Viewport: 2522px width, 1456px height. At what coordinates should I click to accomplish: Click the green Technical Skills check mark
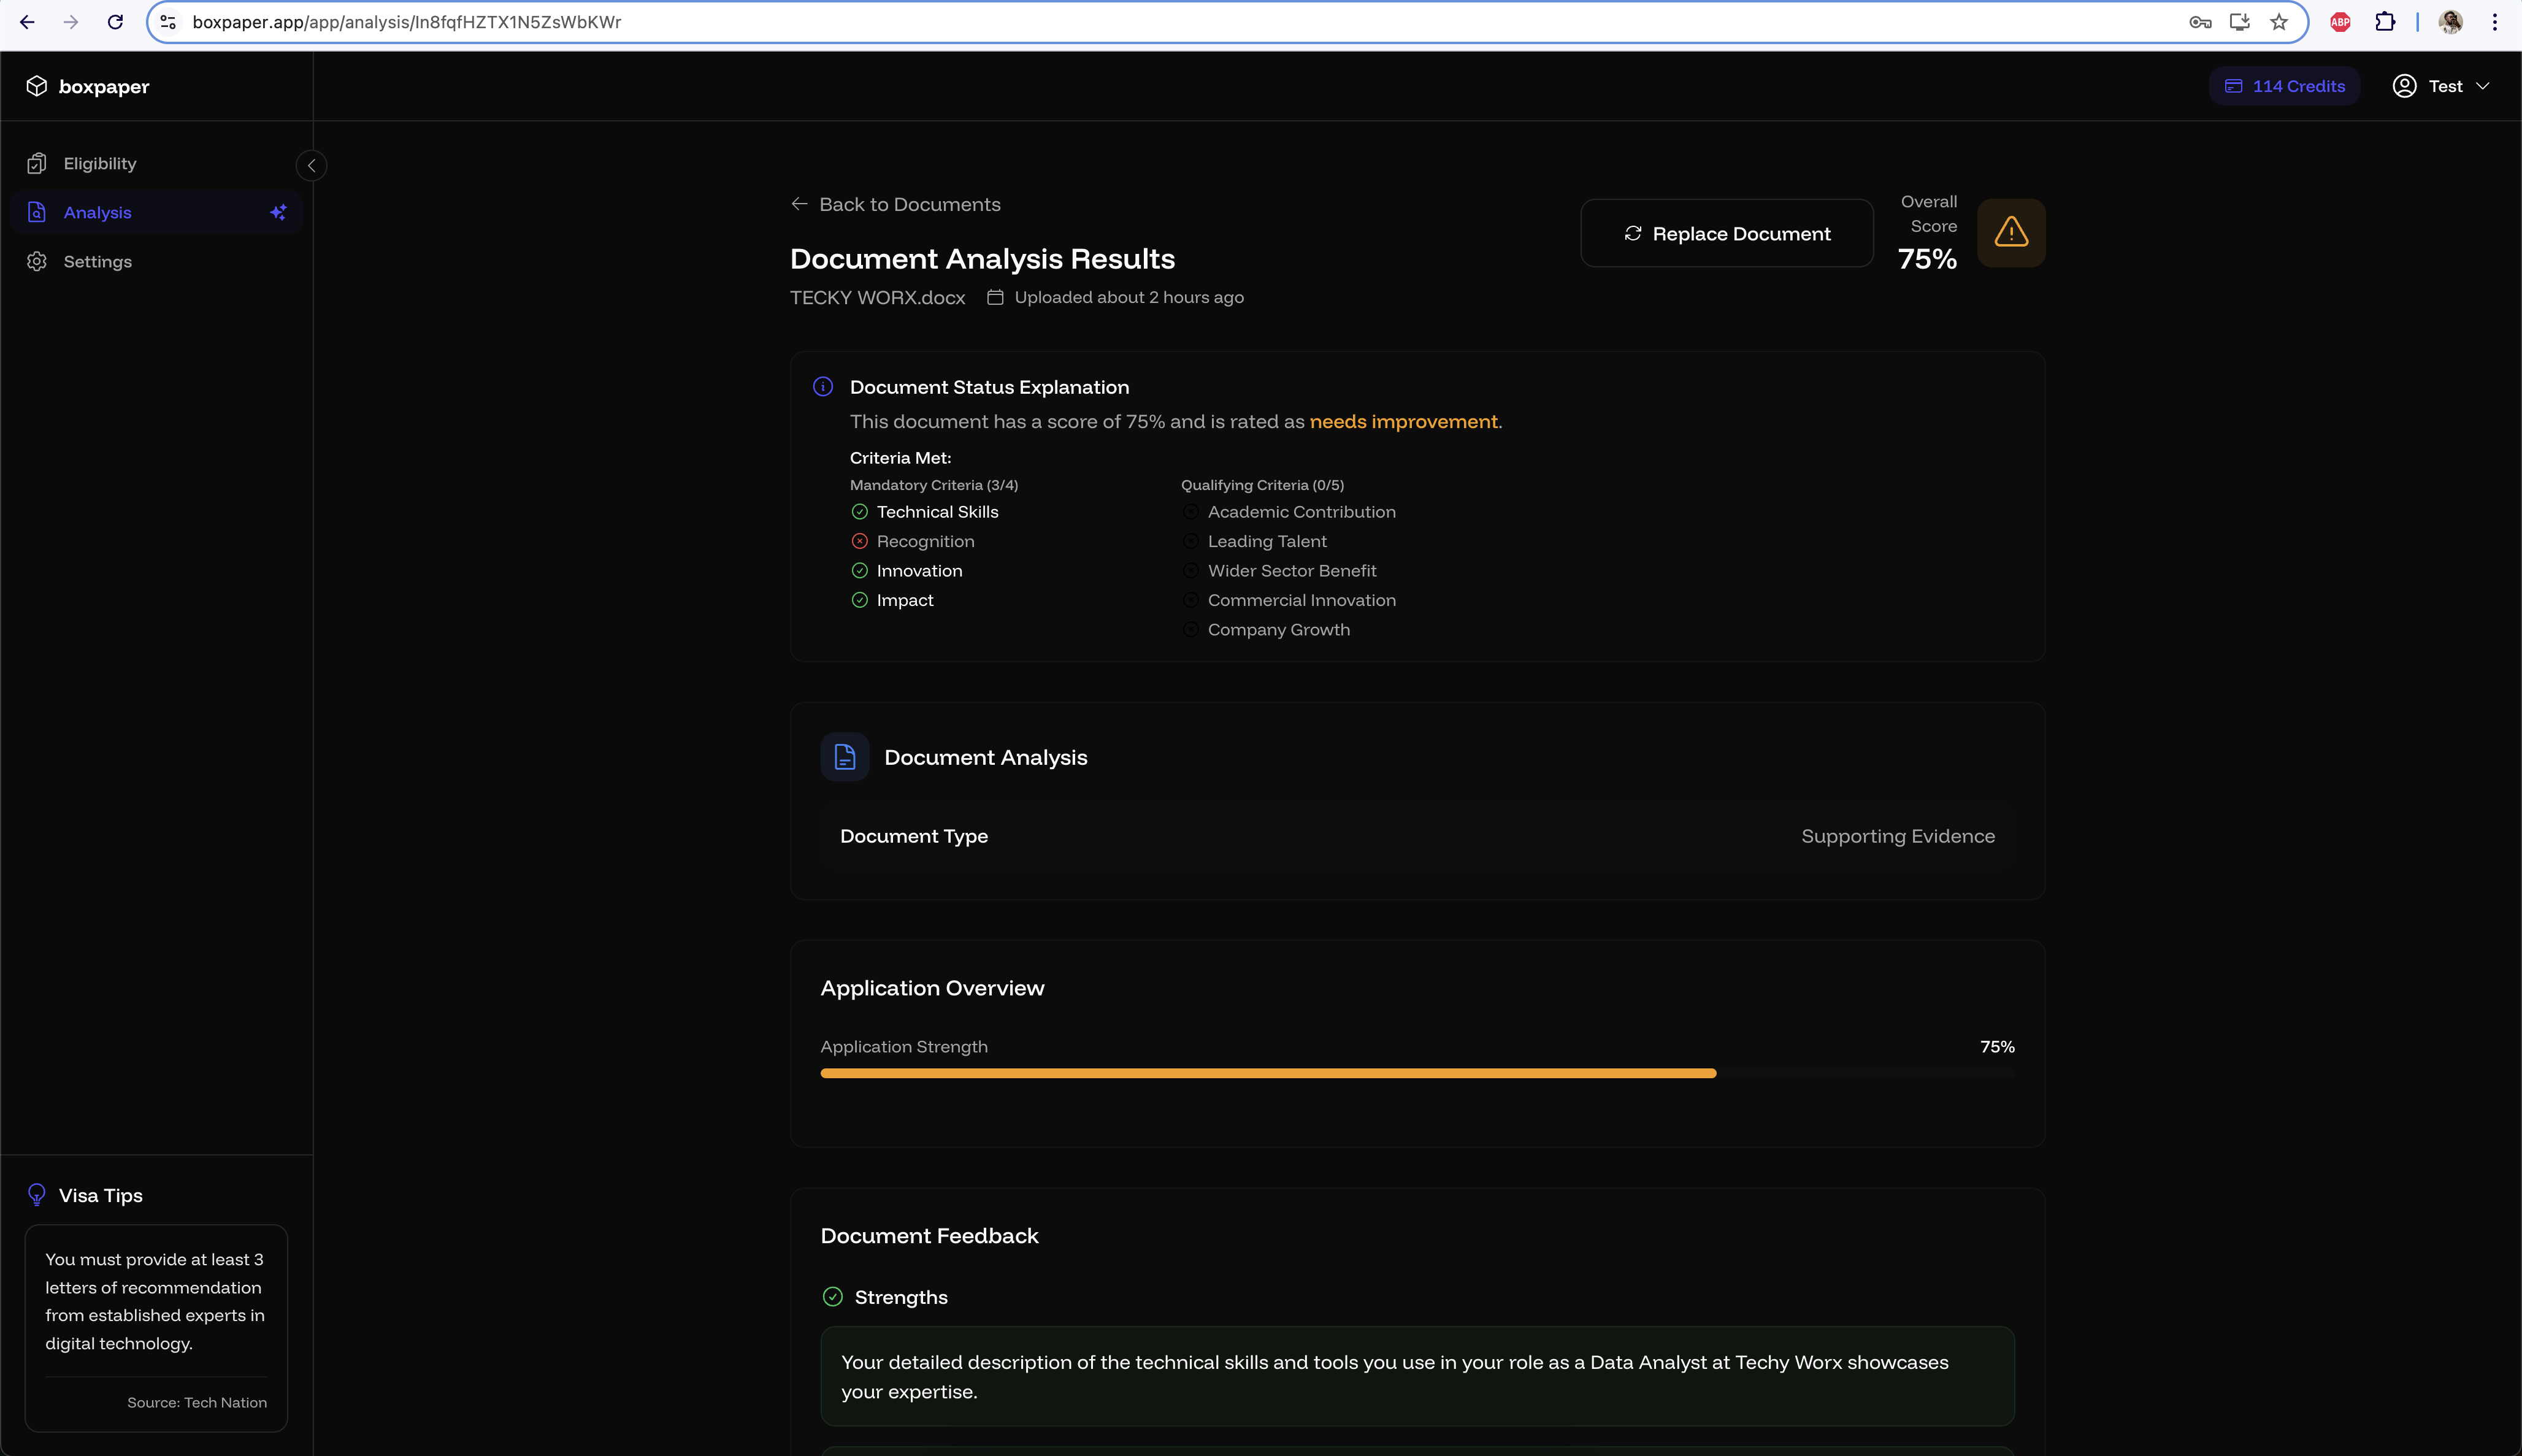tap(859, 512)
